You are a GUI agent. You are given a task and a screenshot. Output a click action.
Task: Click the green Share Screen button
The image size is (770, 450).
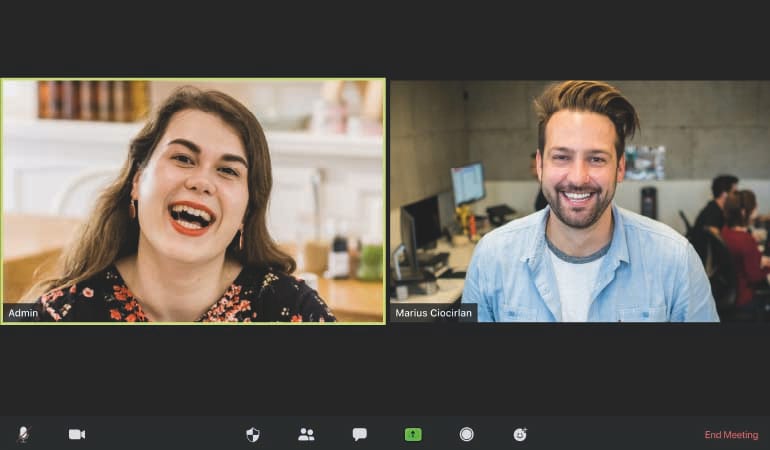(413, 434)
